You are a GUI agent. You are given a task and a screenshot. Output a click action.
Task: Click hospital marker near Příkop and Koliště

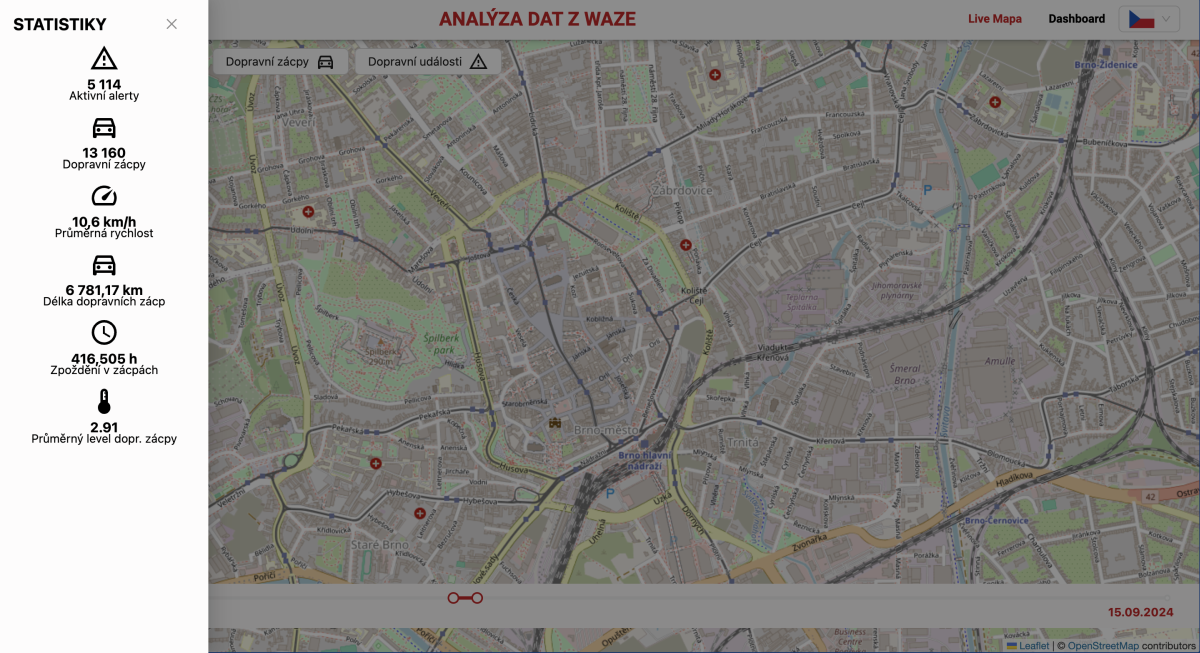(x=686, y=245)
